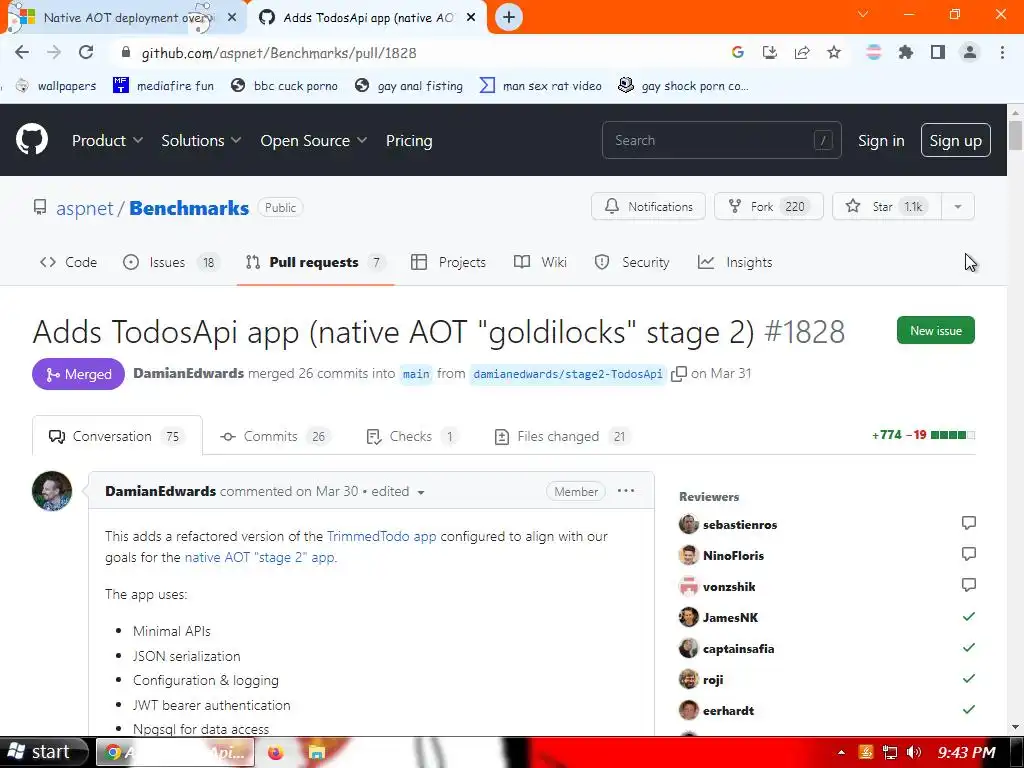Click the New issue button
The image size is (1024, 768).
pos(935,330)
